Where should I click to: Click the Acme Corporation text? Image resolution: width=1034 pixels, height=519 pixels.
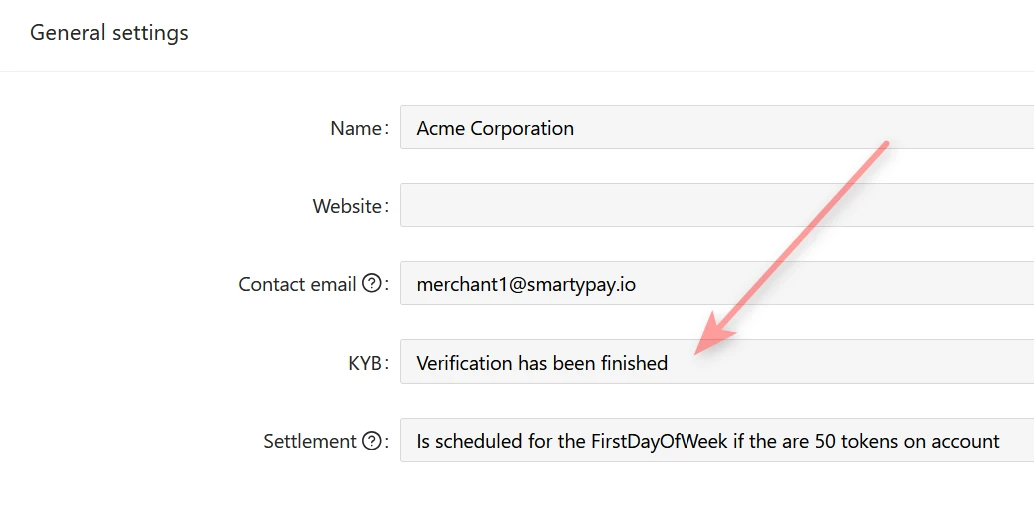(495, 128)
